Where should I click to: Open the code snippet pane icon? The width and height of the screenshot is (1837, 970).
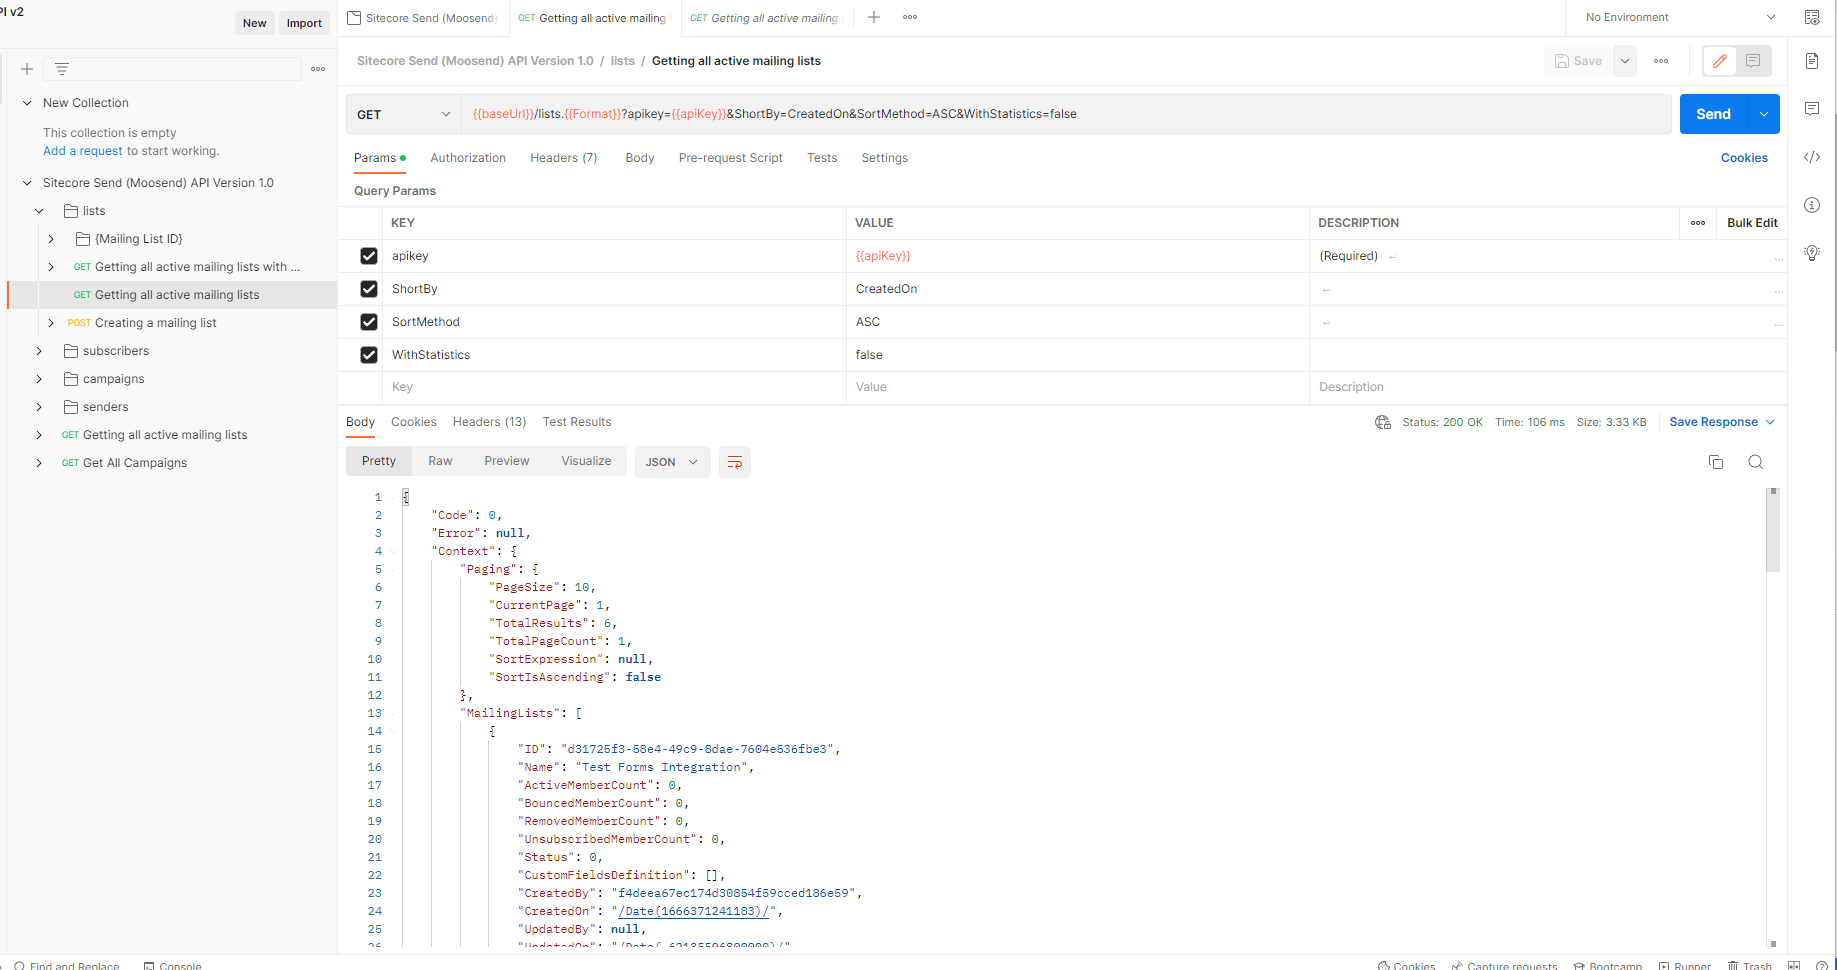(1812, 157)
